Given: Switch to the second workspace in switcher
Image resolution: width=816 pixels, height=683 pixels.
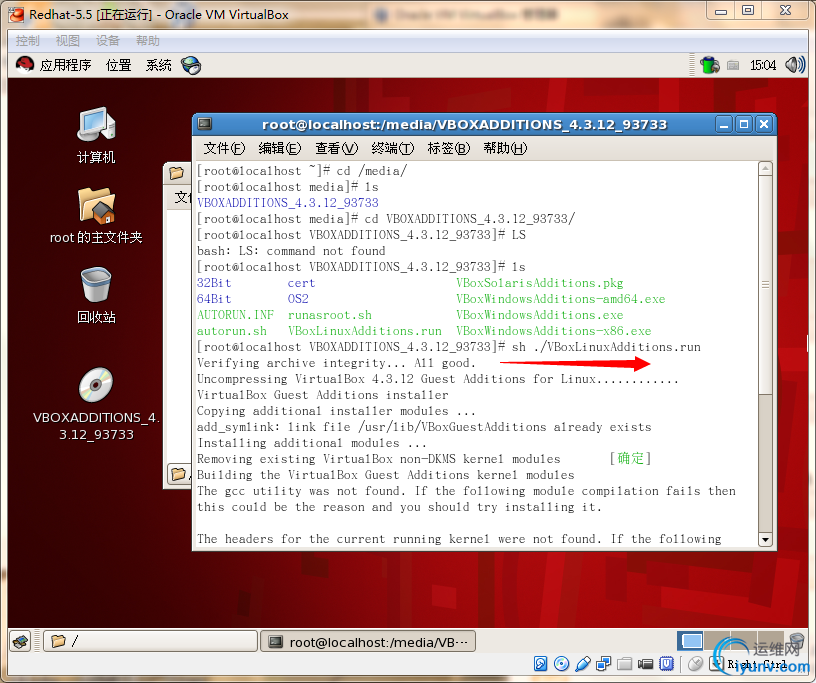Looking at the screenshot, I should point(717,641).
